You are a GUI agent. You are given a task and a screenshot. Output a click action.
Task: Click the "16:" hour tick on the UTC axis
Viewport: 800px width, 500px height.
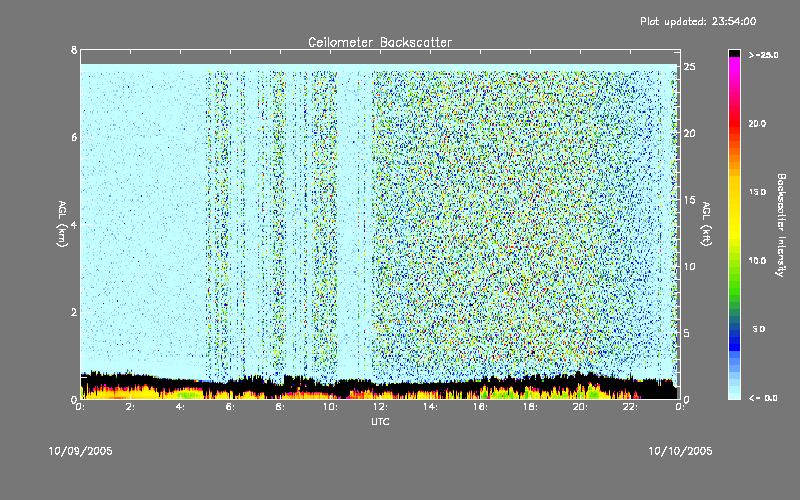click(481, 407)
